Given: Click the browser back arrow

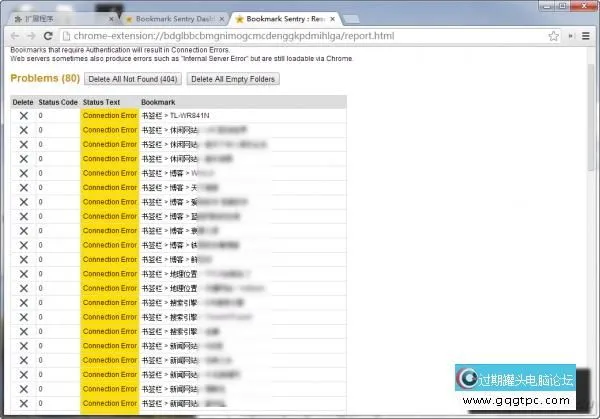Looking at the screenshot, I should 11,35.
